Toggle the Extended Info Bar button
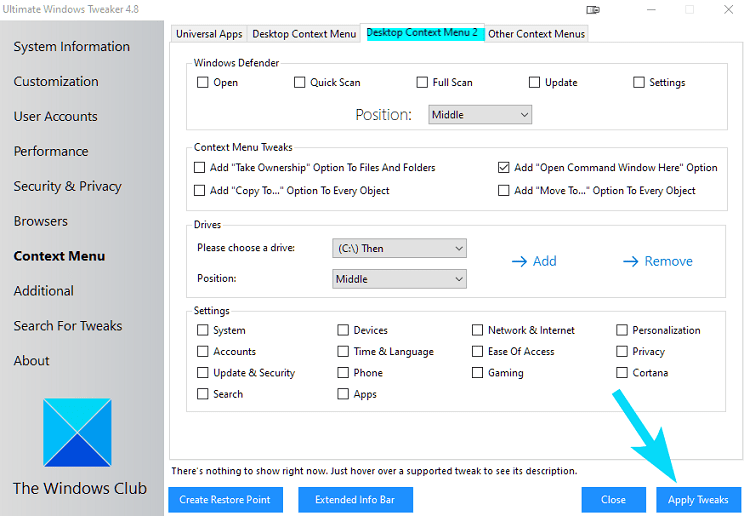Viewport: 744px width, 516px height. coord(355,500)
